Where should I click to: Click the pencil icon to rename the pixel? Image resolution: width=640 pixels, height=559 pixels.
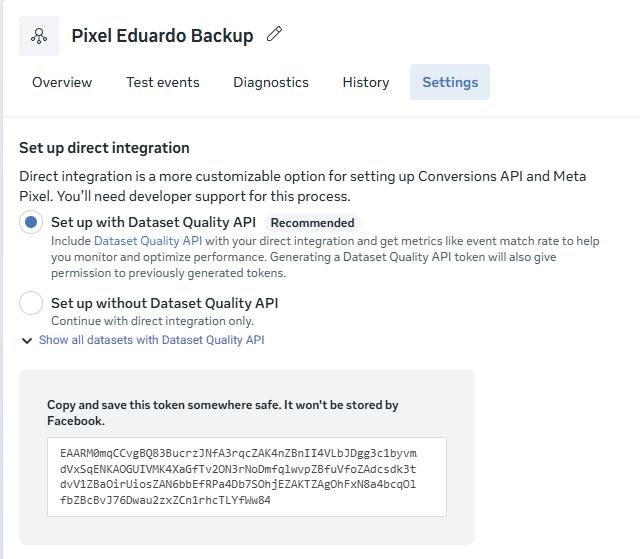[x=275, y=35]
